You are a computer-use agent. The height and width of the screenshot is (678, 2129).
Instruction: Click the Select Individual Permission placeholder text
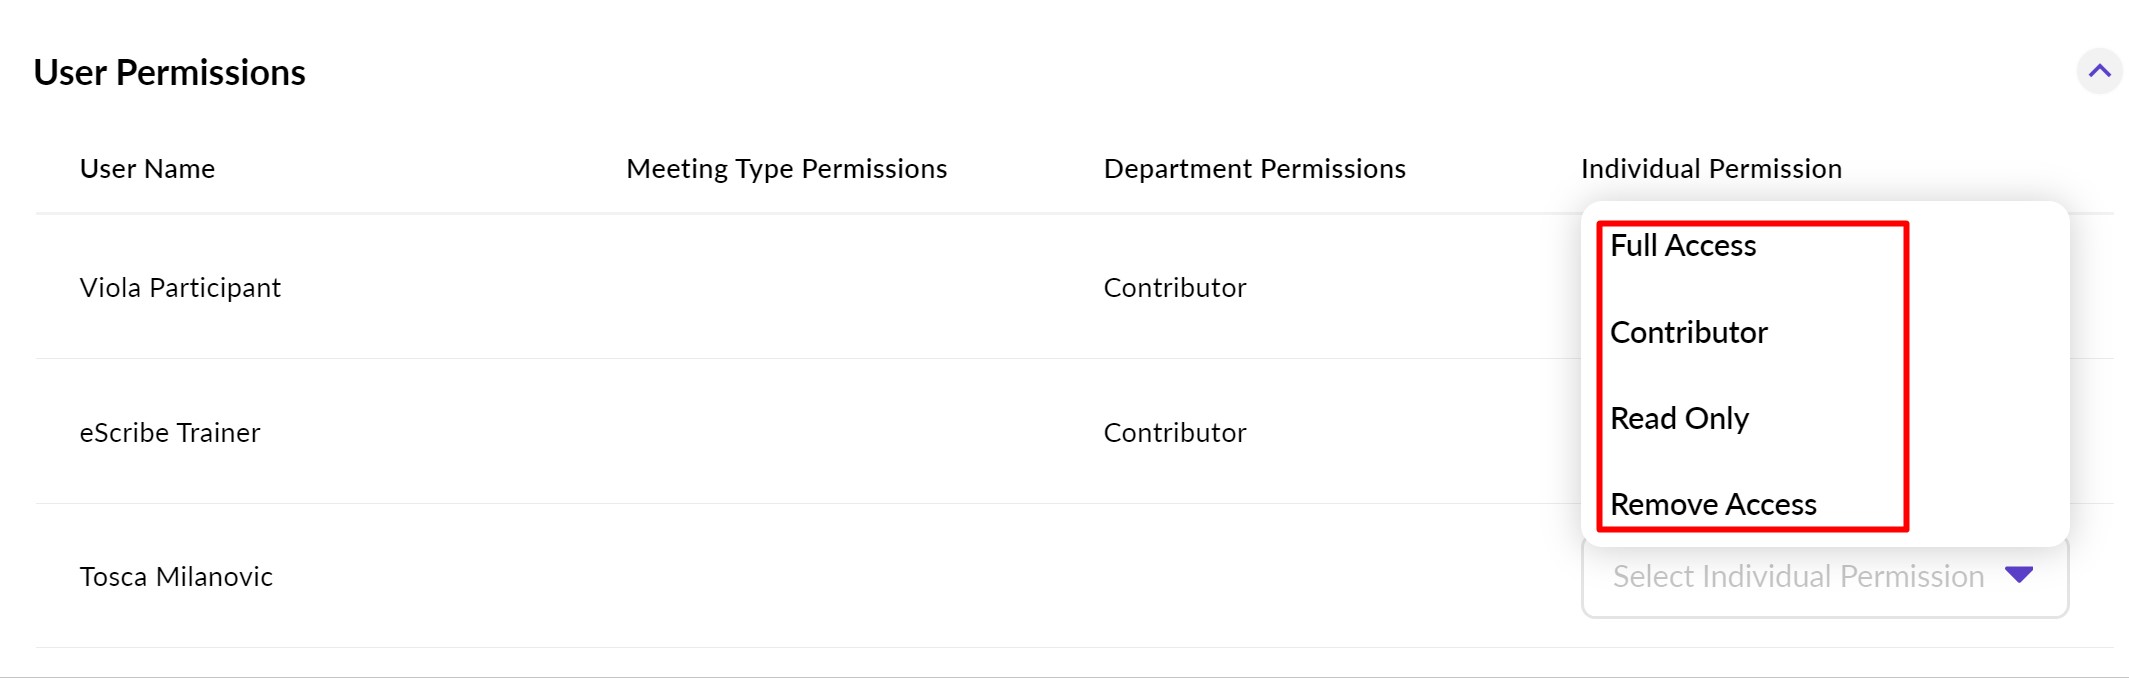pos(1797,577)
